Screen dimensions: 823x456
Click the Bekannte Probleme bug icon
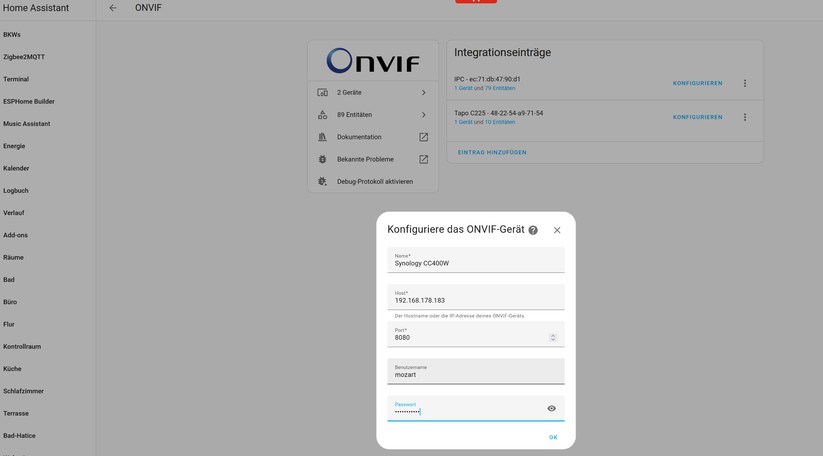(x=322, y=159)
